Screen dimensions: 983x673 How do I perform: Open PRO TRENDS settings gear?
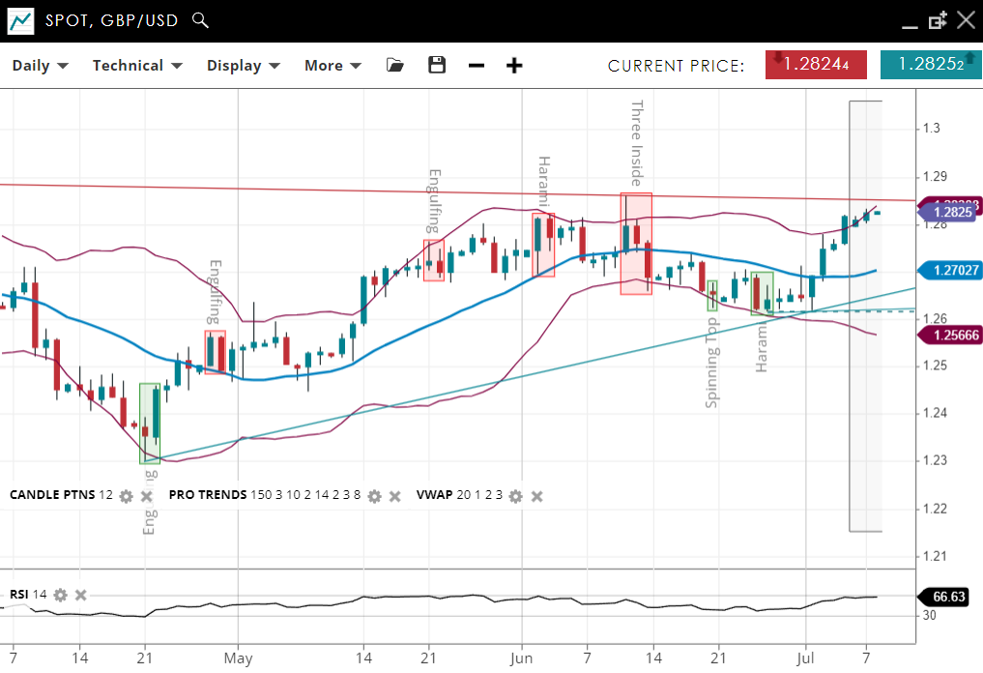point(374,495)
